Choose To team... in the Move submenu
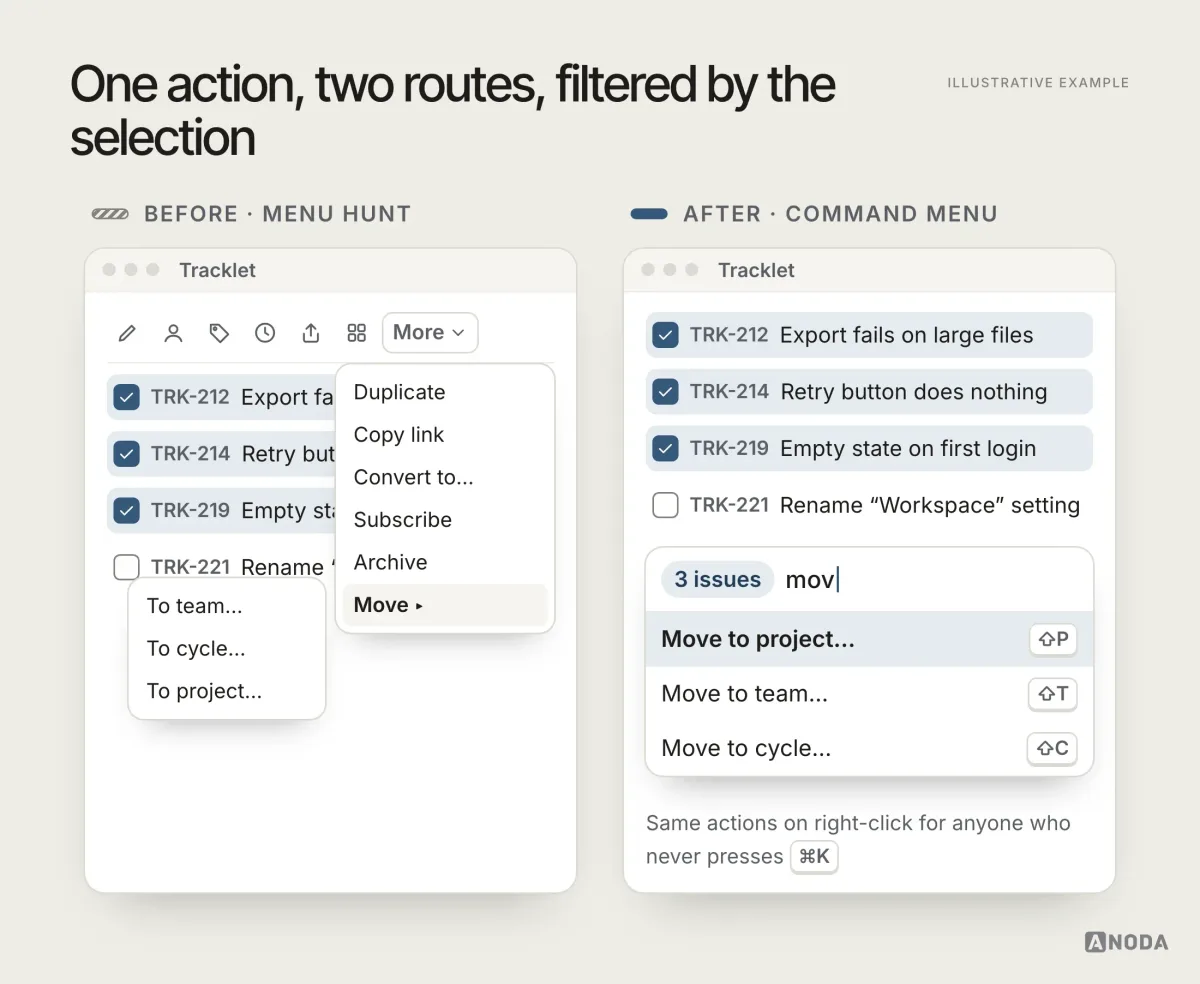Screen dimensions: 1200x984 [x=227, y=606]
